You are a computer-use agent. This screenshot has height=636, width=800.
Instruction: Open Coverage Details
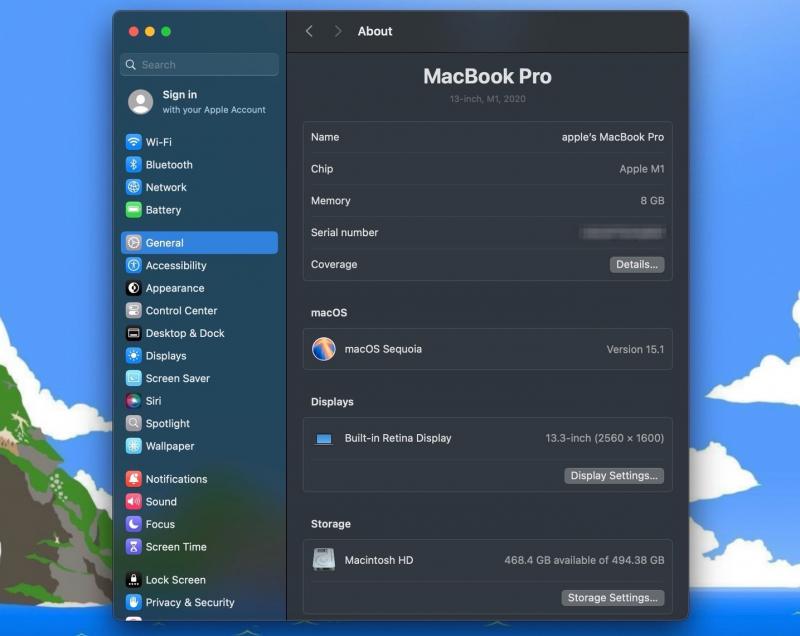tap(637, 264)
